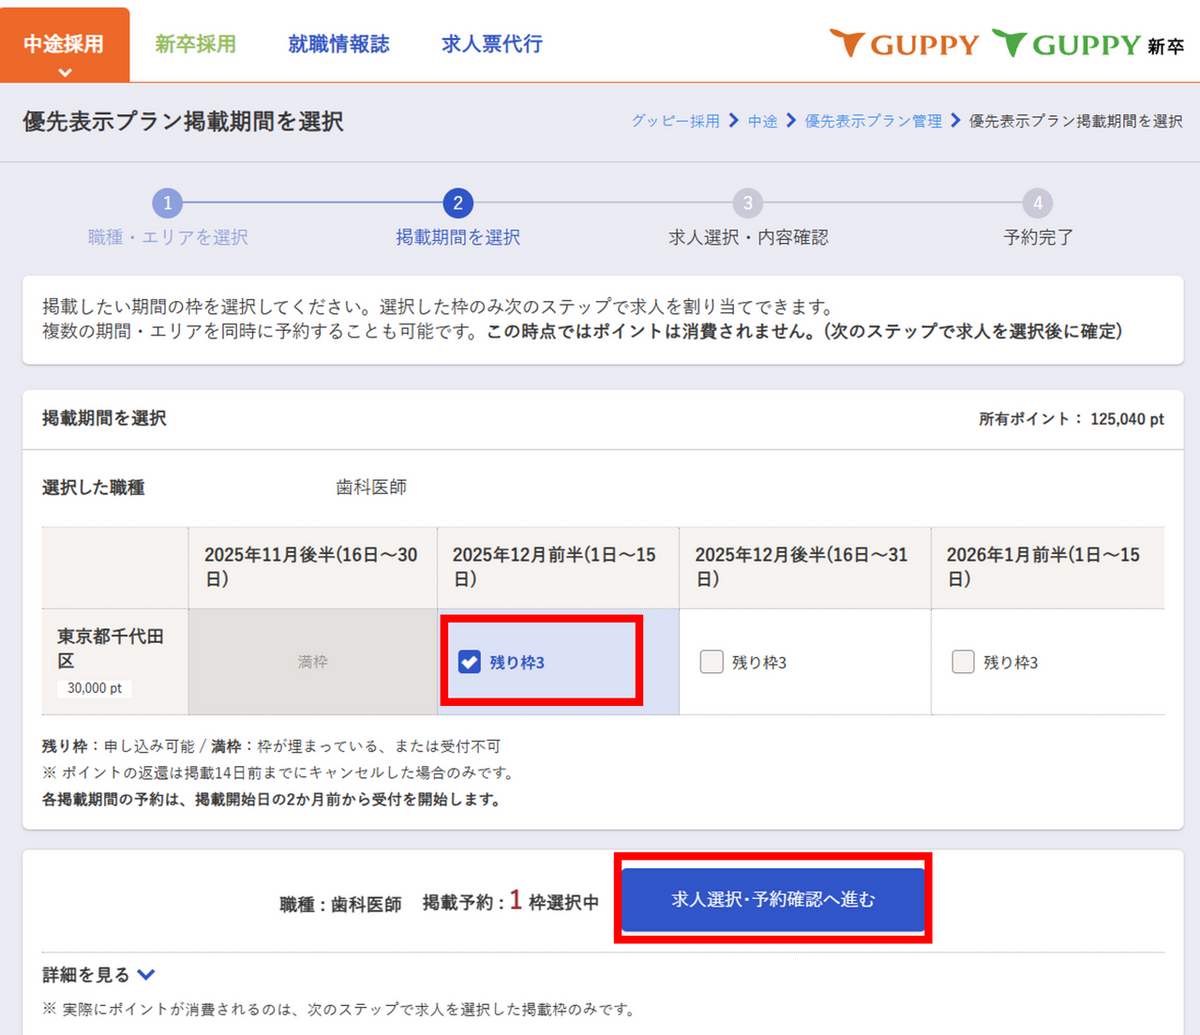The height and width of the screenshot is (1035, 1200).
Task: Check the 2025年12月後半 slot checkbox
Action: (711, 662)
